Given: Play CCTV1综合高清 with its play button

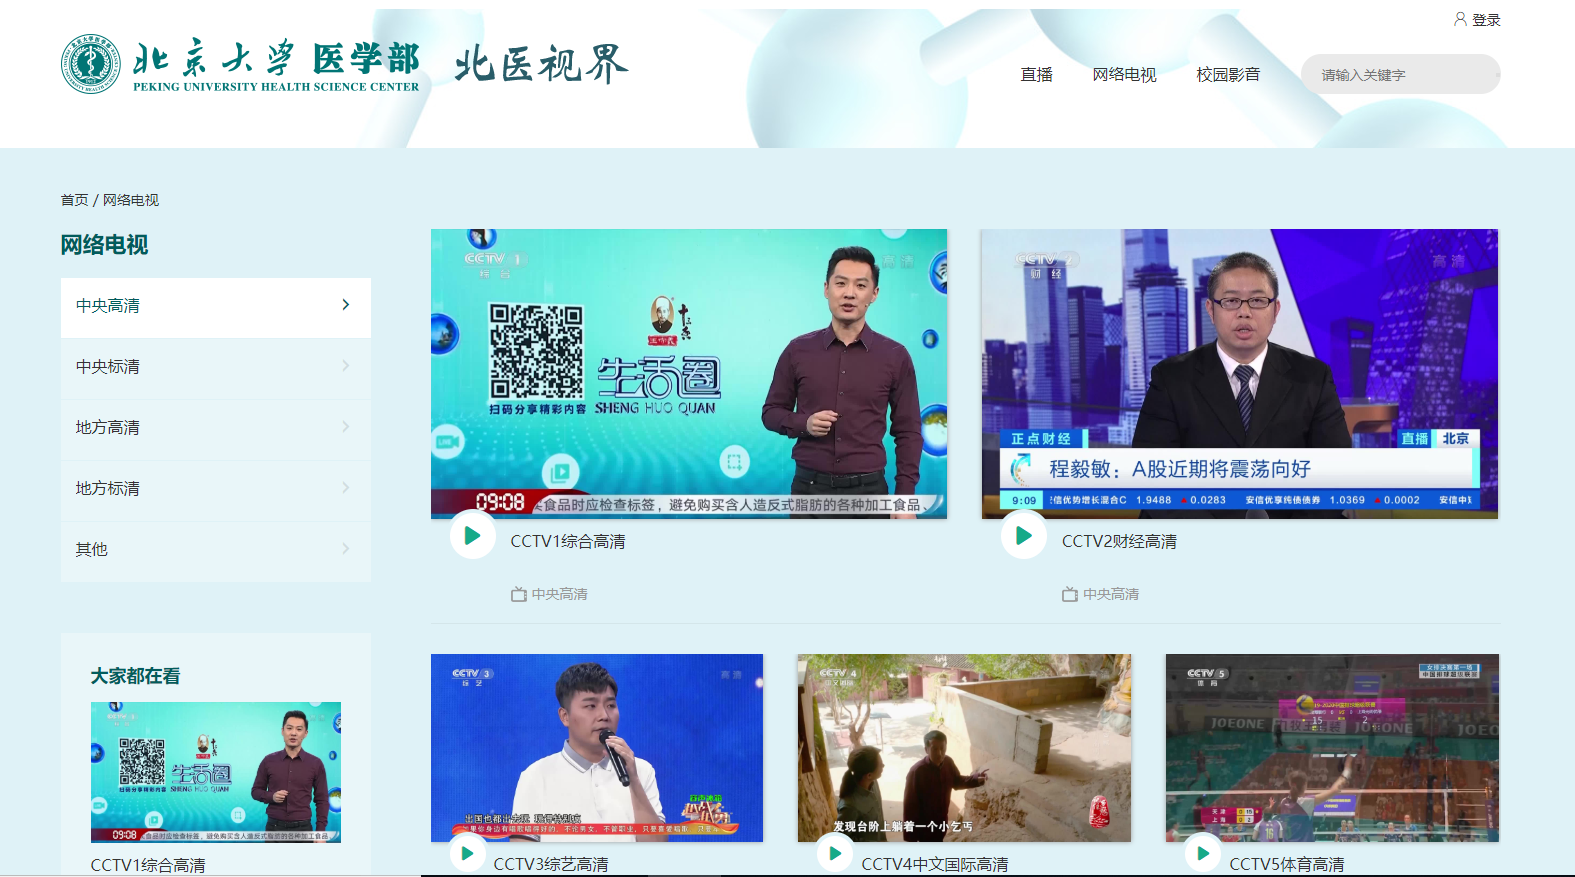Looking at the screenshot, I should pyautogui.click(x=472, y=535).
